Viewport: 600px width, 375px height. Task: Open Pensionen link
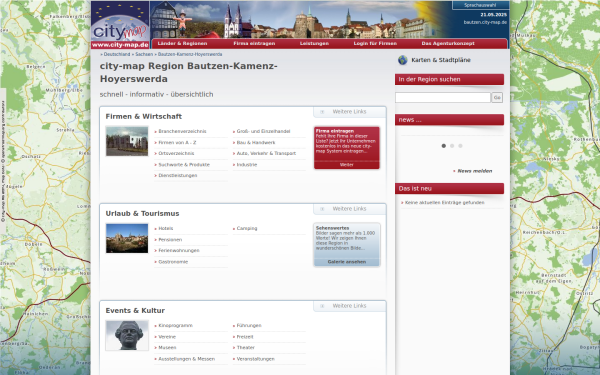[x=170, y=240]
